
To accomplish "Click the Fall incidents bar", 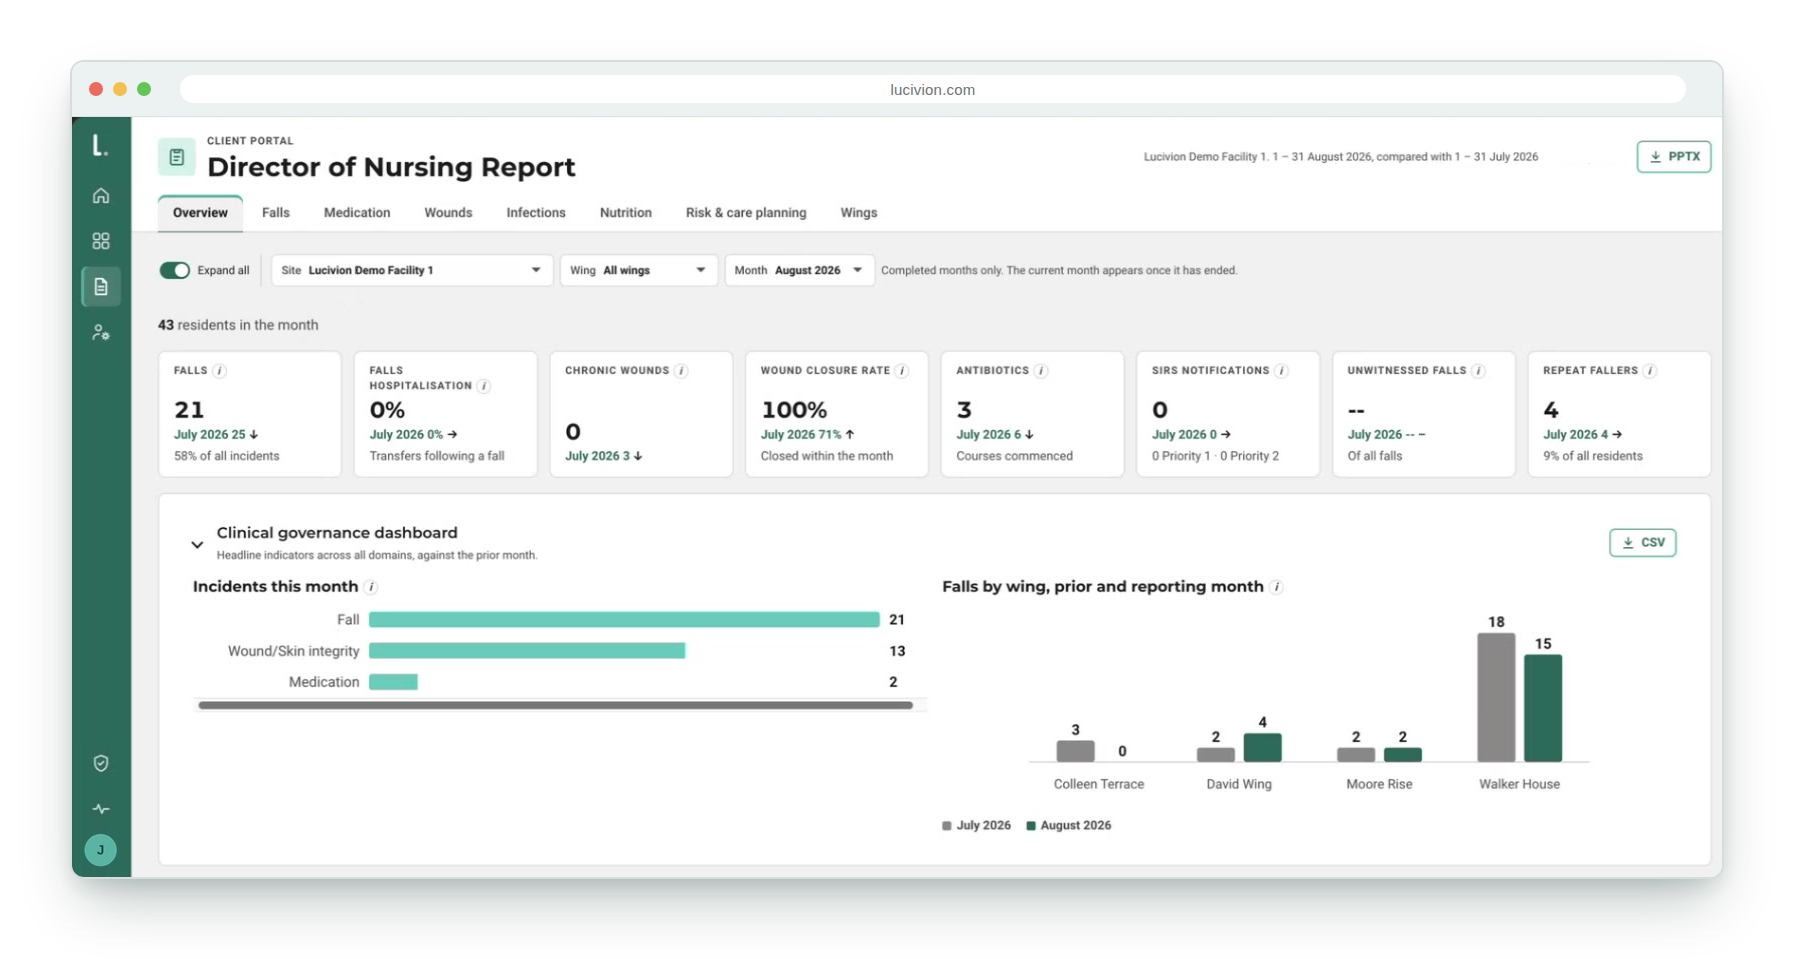I will (624, 620).
